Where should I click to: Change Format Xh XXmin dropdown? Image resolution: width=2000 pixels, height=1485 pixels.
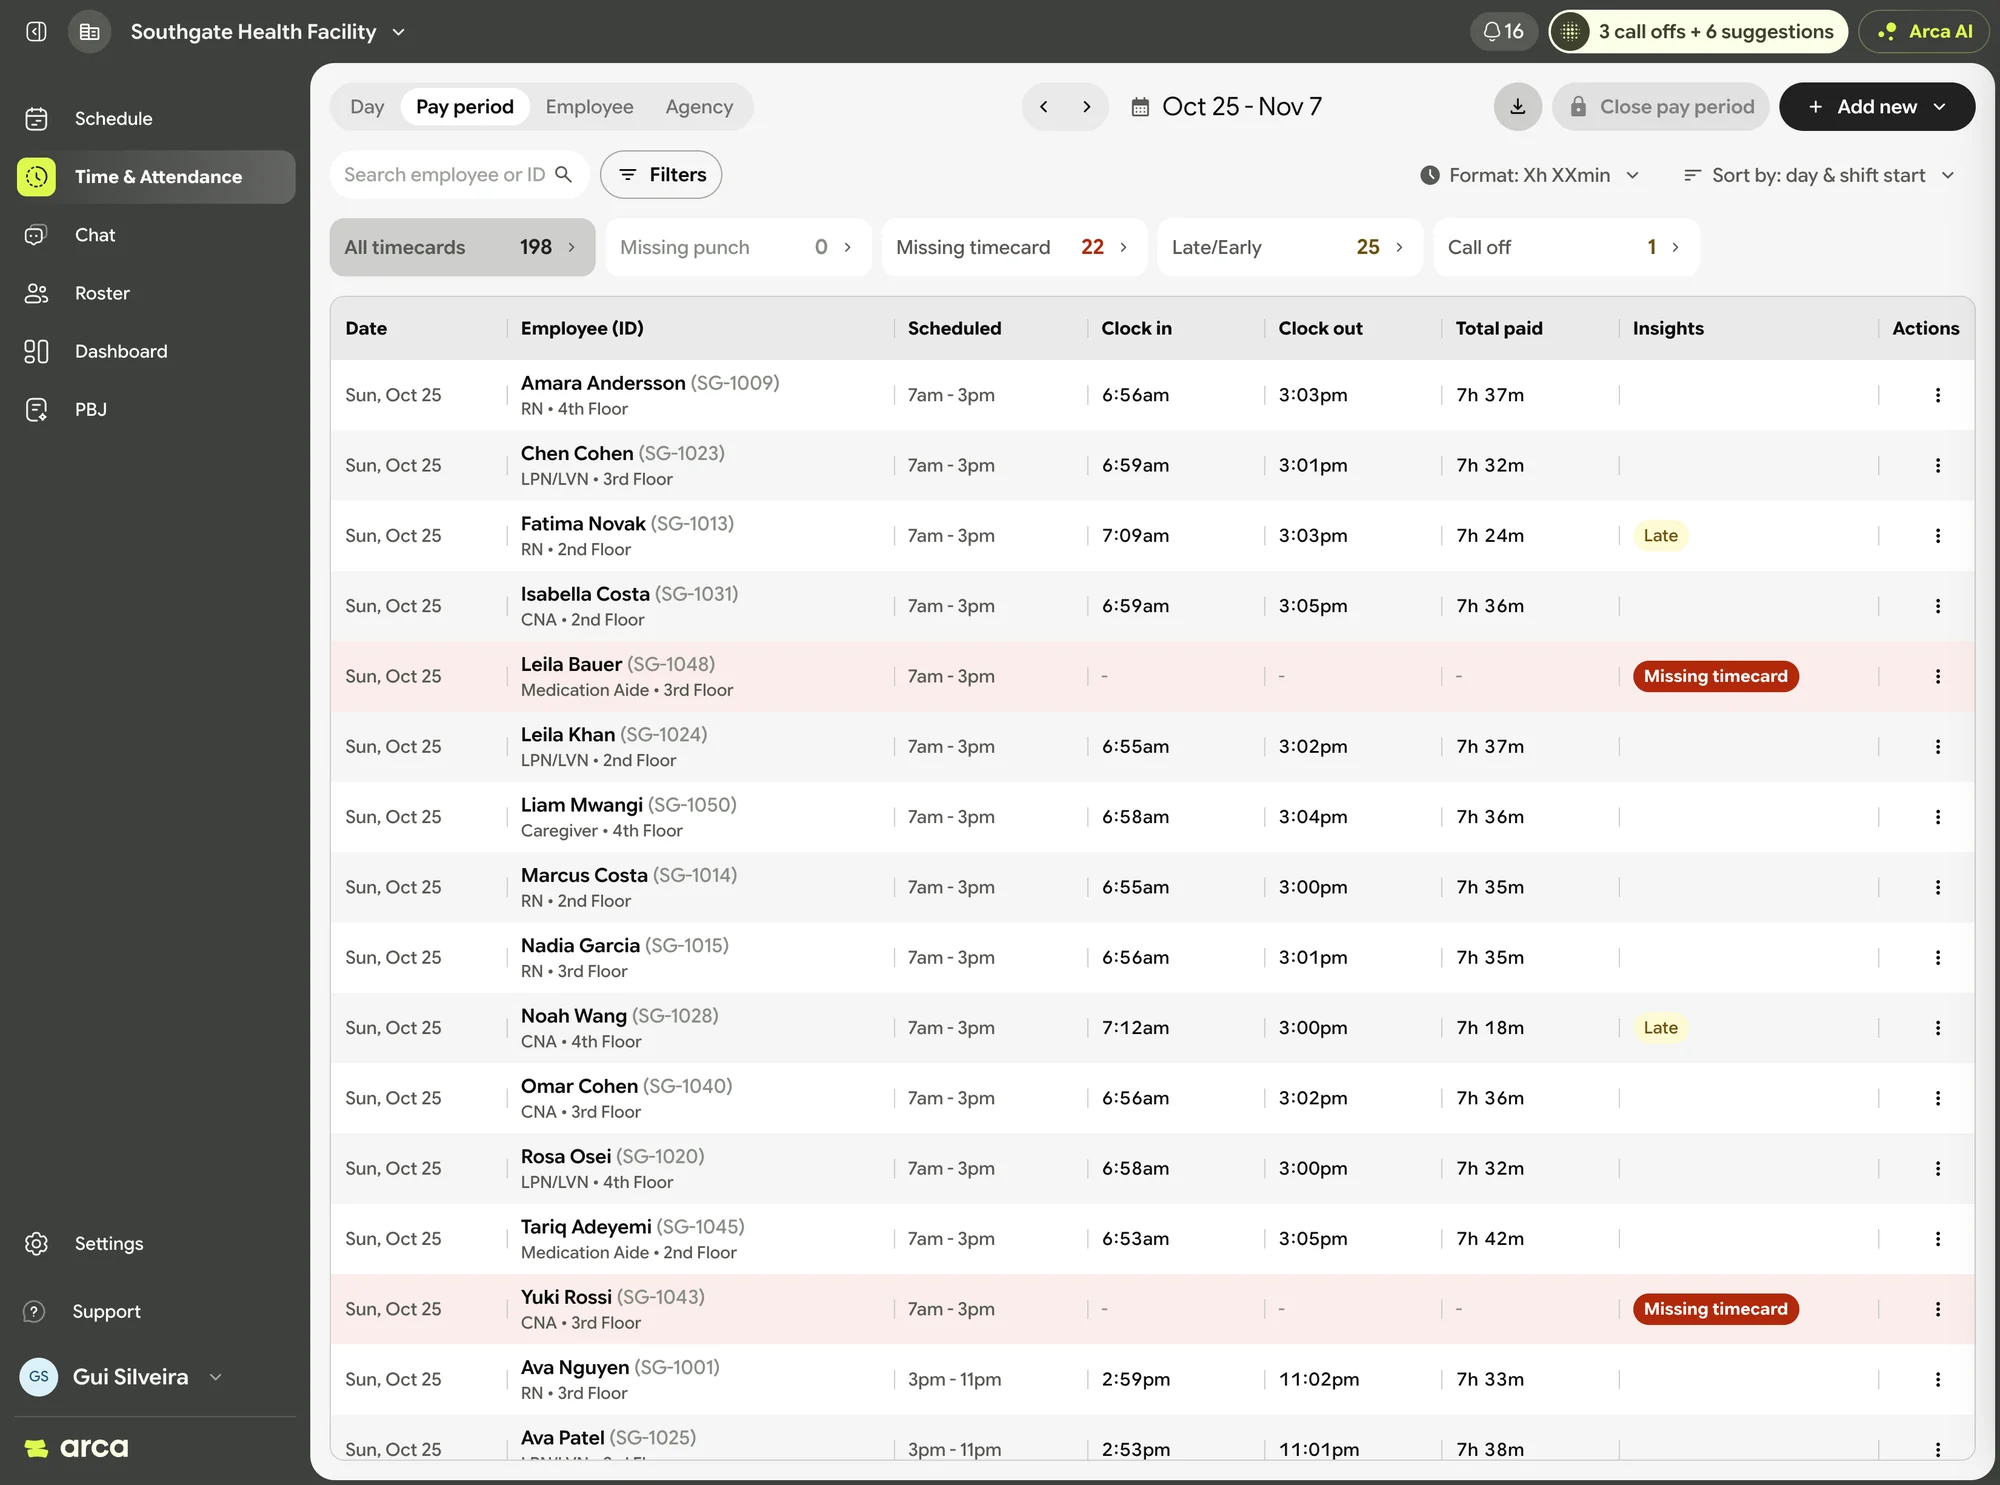pyautogui.click(x=1529, y=175)
